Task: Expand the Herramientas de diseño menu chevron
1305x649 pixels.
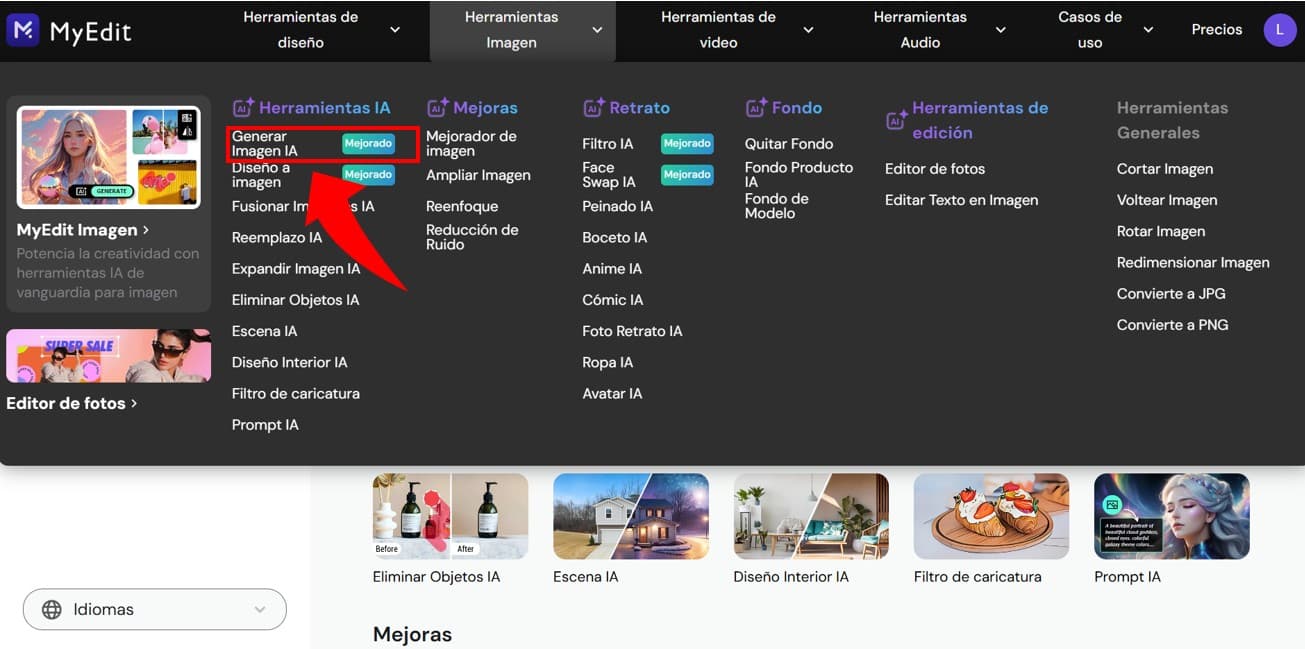Action: [395, 30]
